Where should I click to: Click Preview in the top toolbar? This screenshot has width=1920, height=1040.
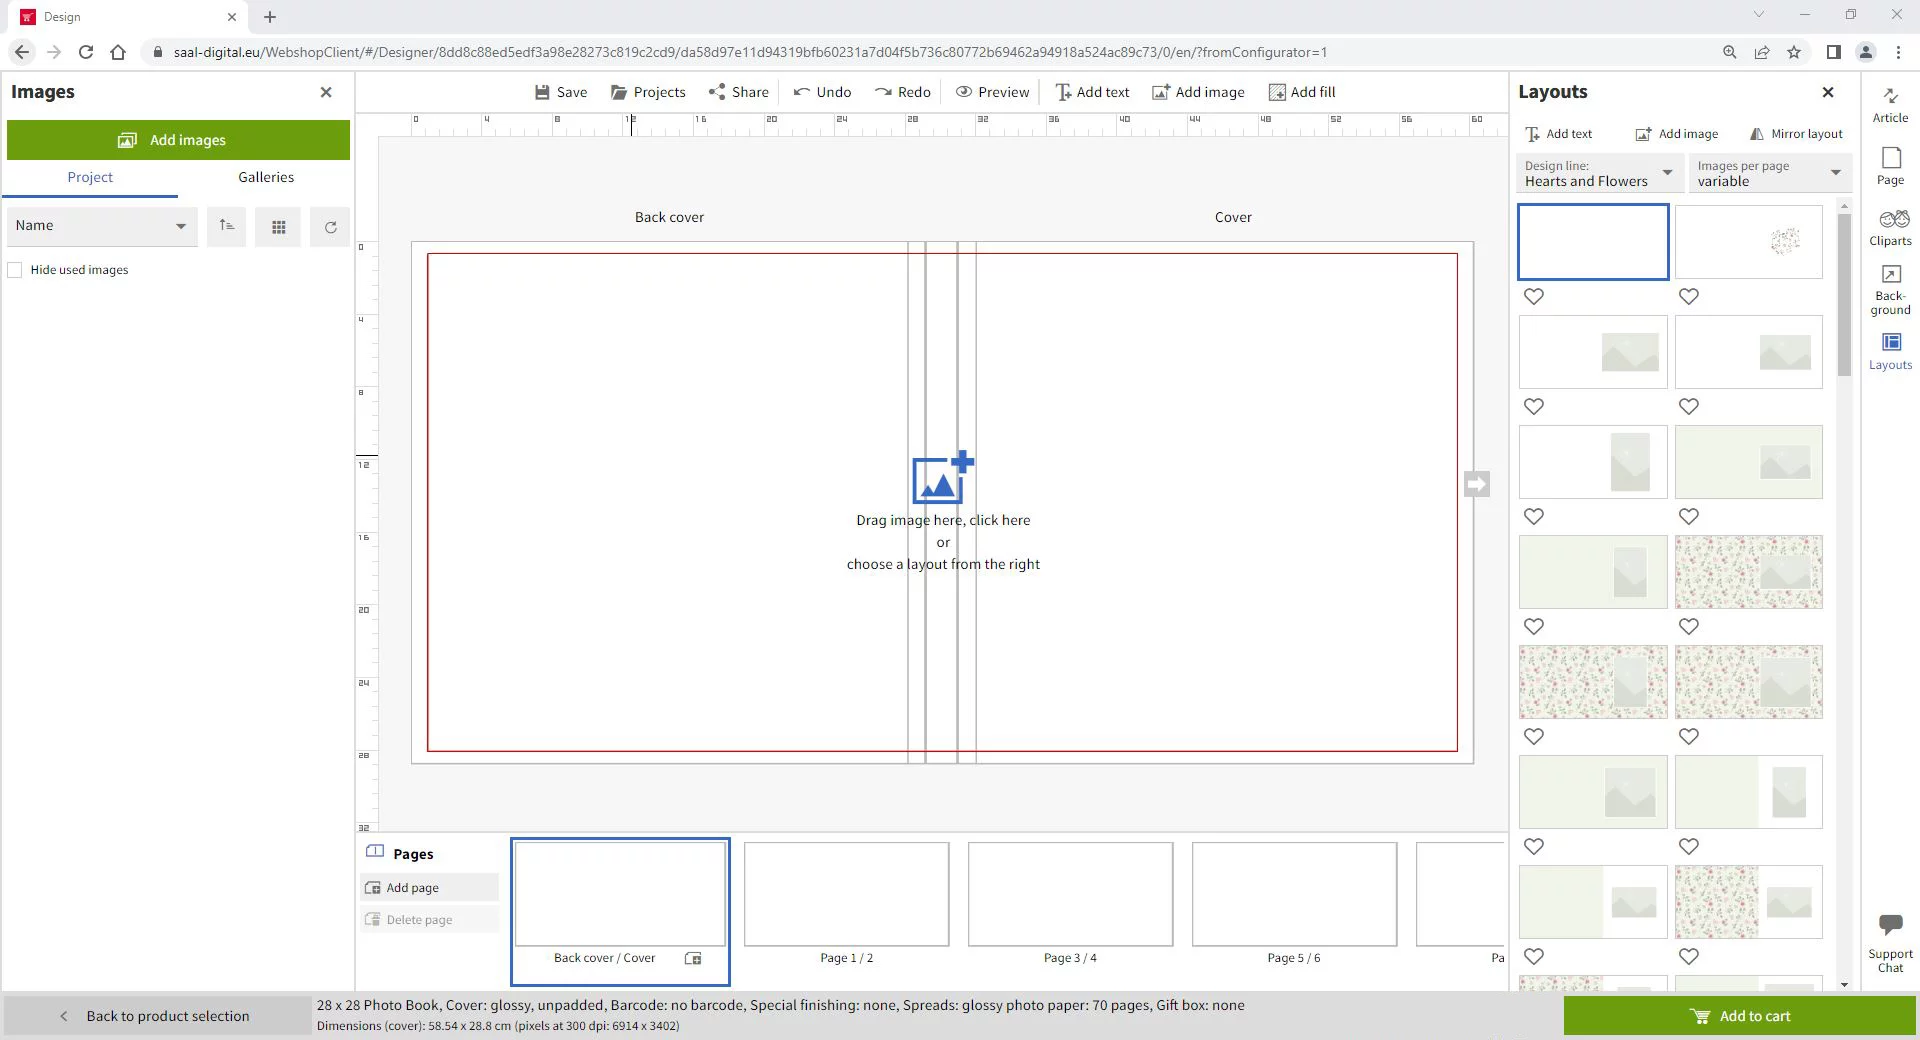coord(992,92)
